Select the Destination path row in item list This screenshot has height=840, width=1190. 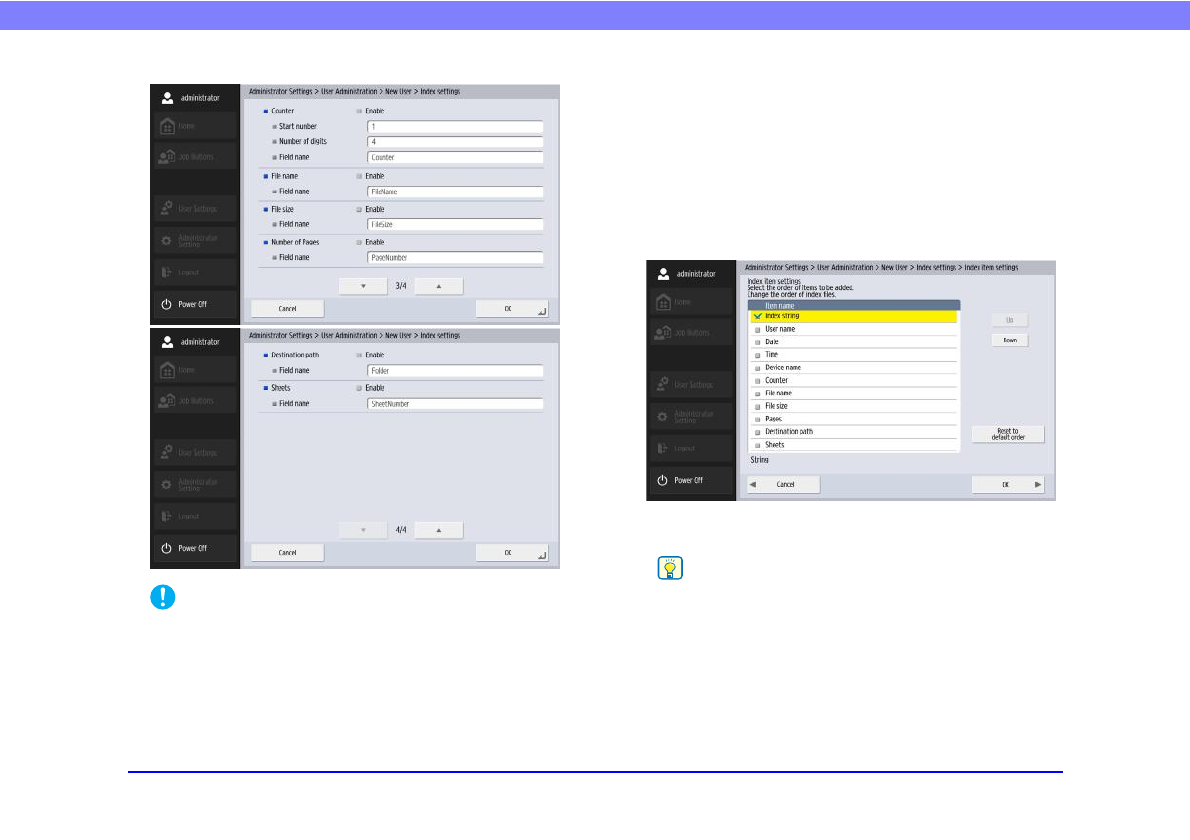(853, 432)
